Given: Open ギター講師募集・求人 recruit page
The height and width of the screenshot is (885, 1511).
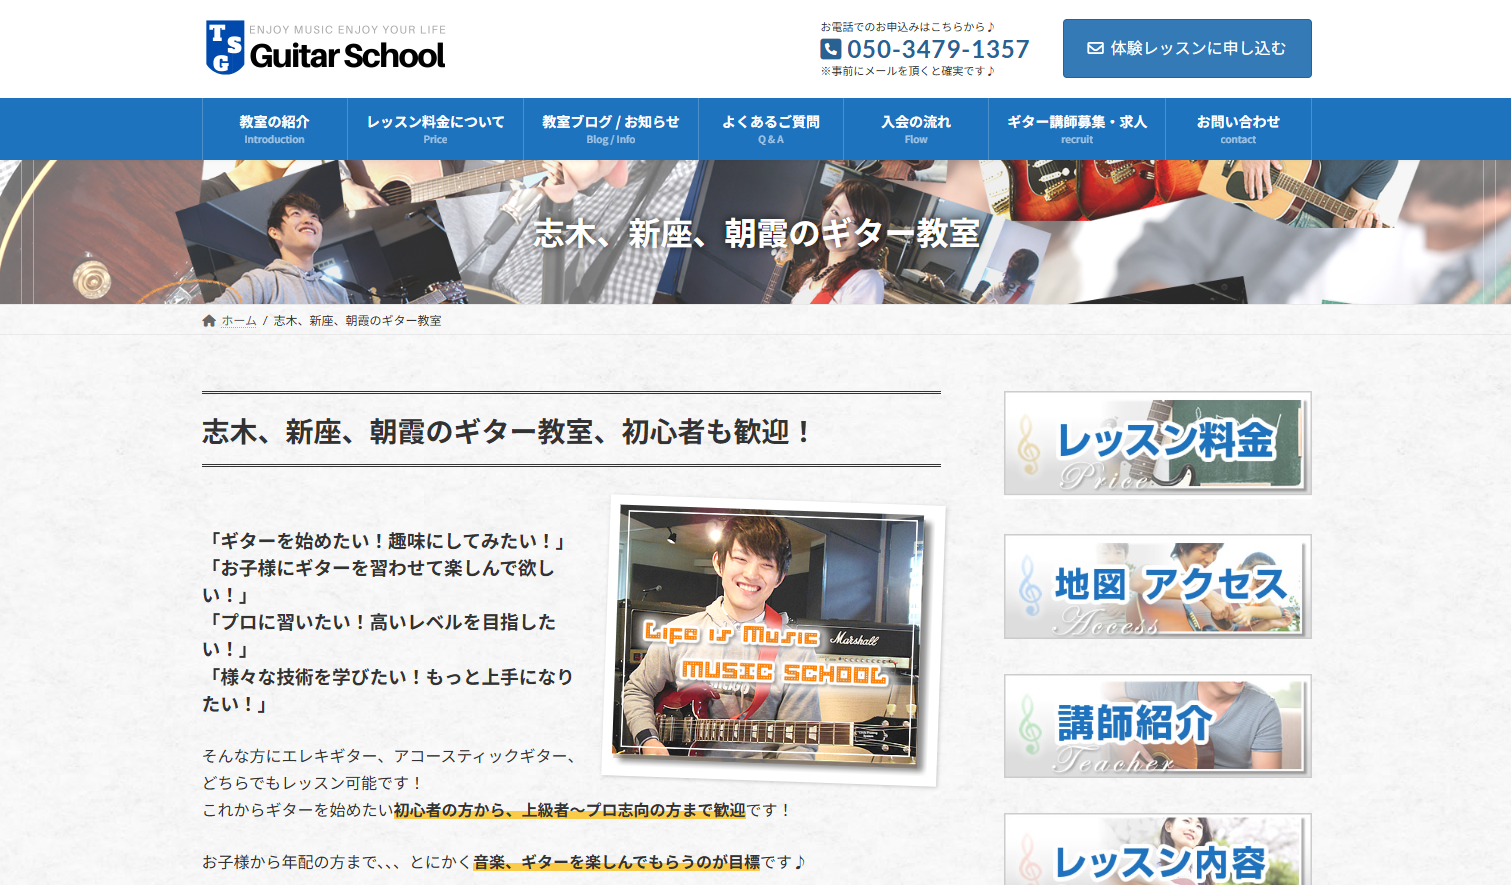Looking at the screenshot, I should [1076, 129].
